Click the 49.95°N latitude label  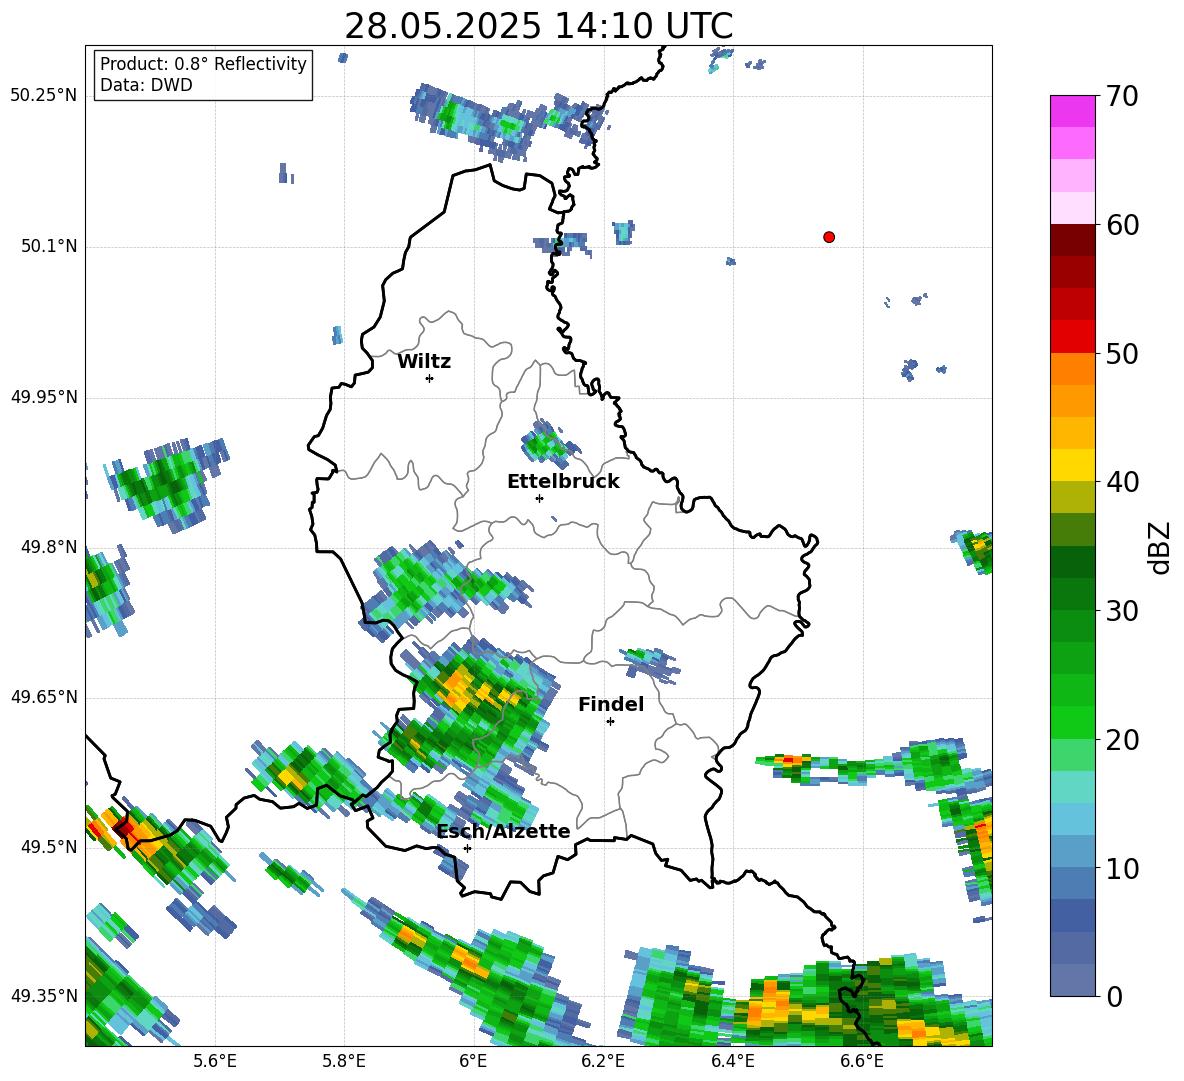pyautogui.click(x=44, y=397)
